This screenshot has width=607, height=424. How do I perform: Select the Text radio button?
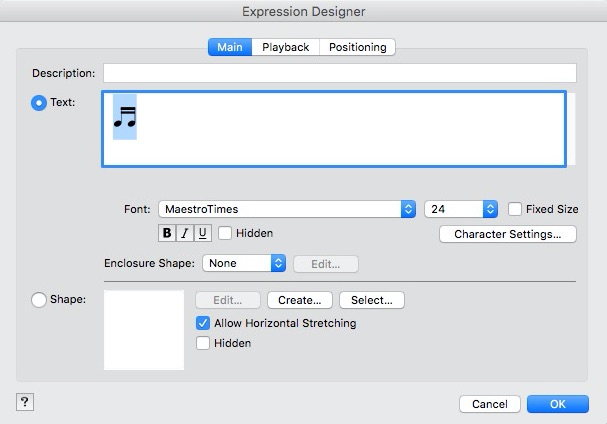pyautogui.click(x=40, y=102)
